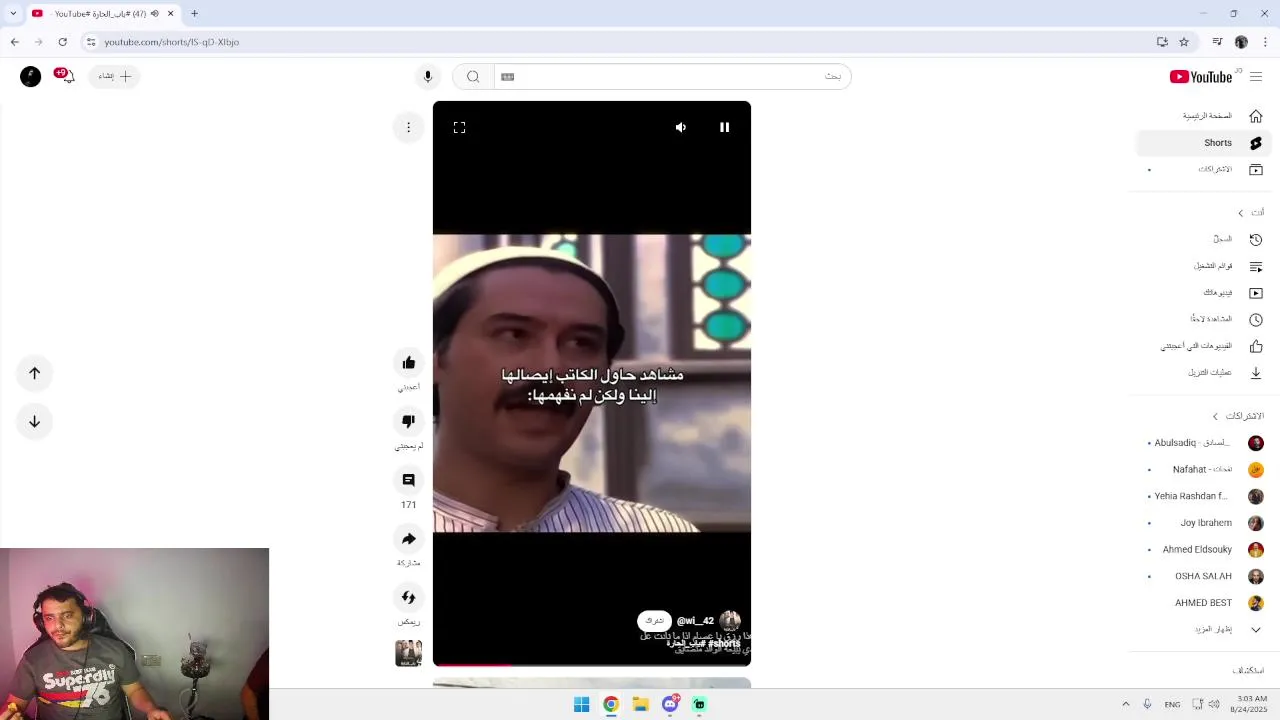Click the address bar URL youtube.com/shorts
The width and height of the screenshot is (1280, 720).
(172, 42)
